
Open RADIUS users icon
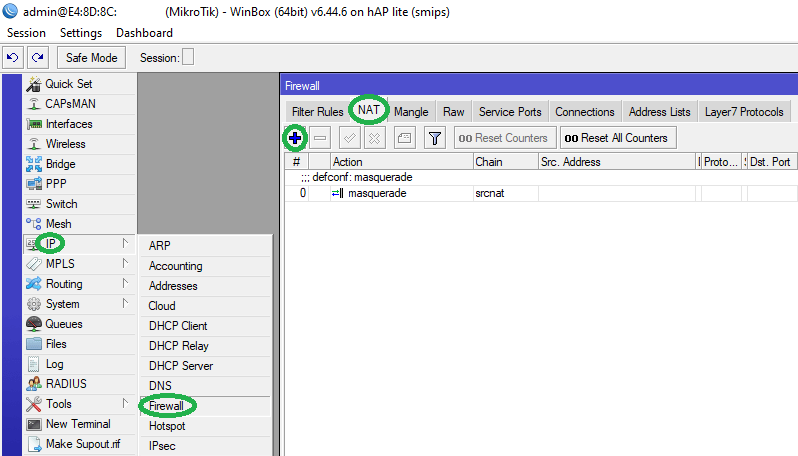[x=34, y=384]
